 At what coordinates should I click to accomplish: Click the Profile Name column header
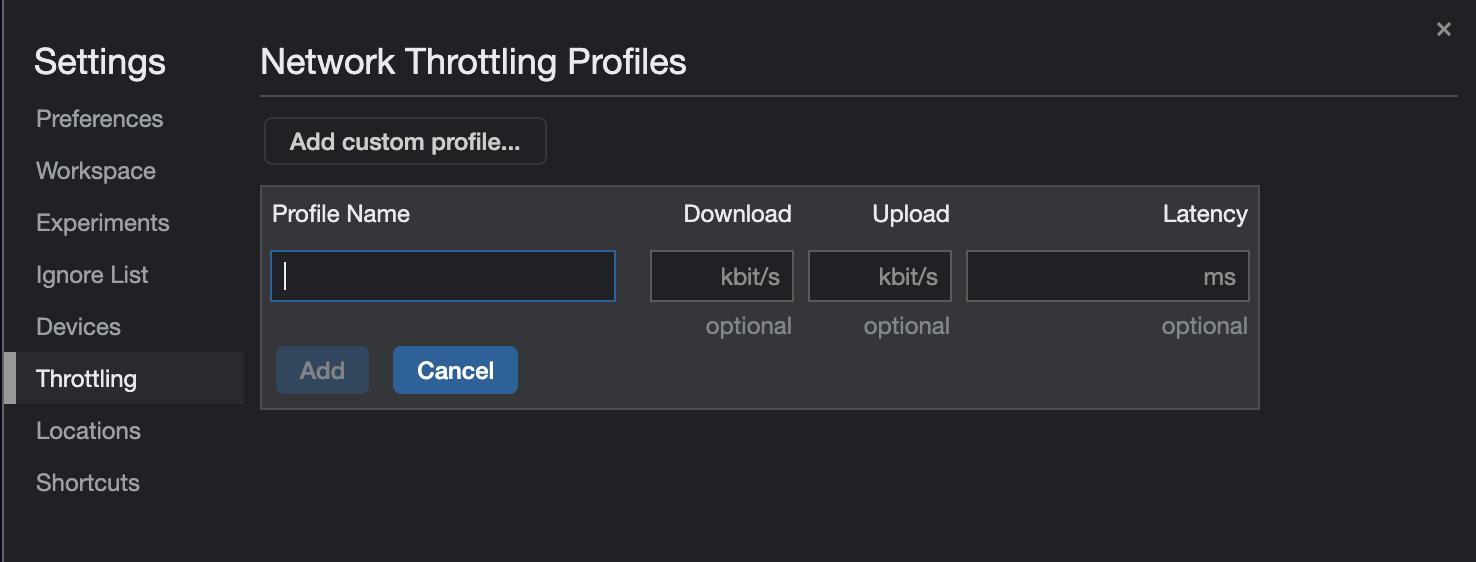[x=341, y=214]
